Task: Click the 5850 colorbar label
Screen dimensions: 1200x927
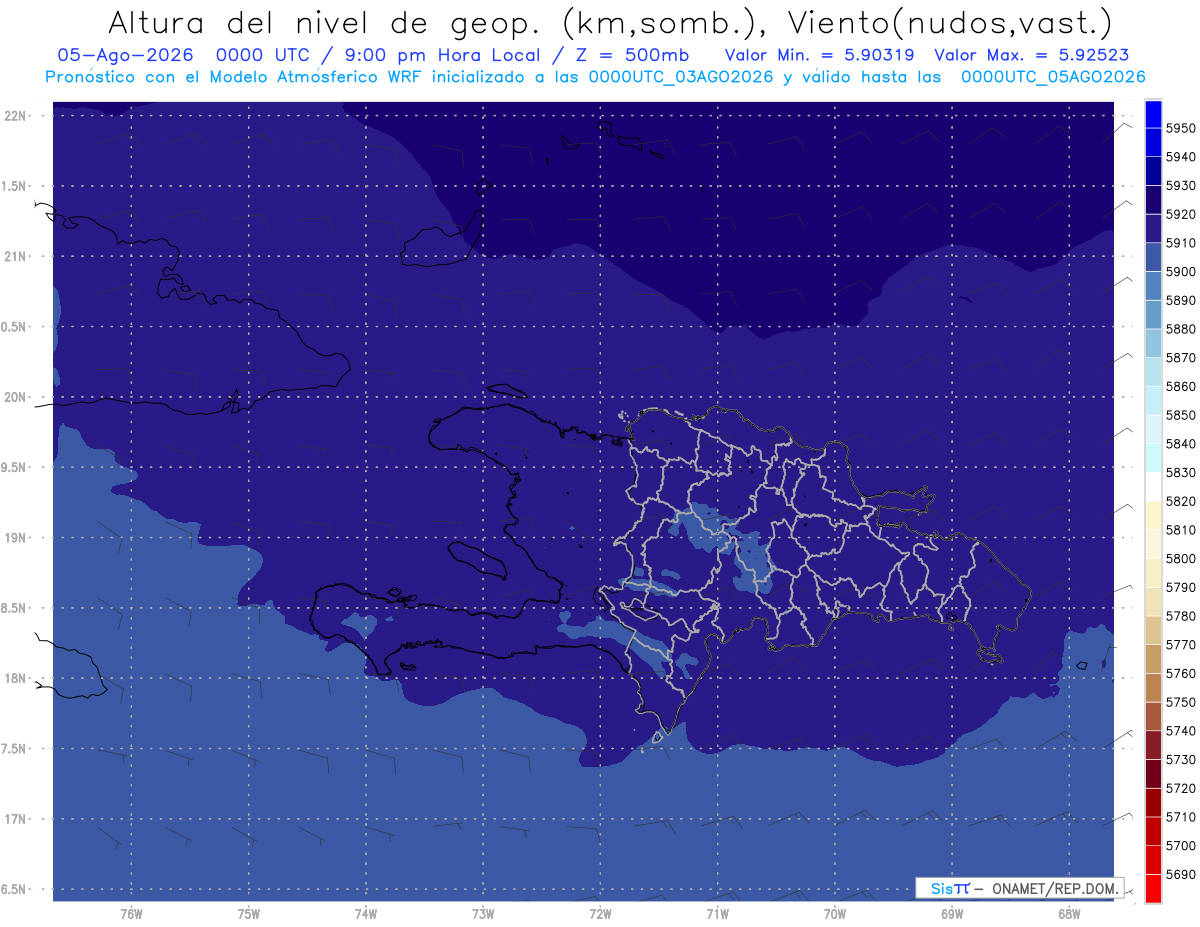Action: tap(1181, 415)
